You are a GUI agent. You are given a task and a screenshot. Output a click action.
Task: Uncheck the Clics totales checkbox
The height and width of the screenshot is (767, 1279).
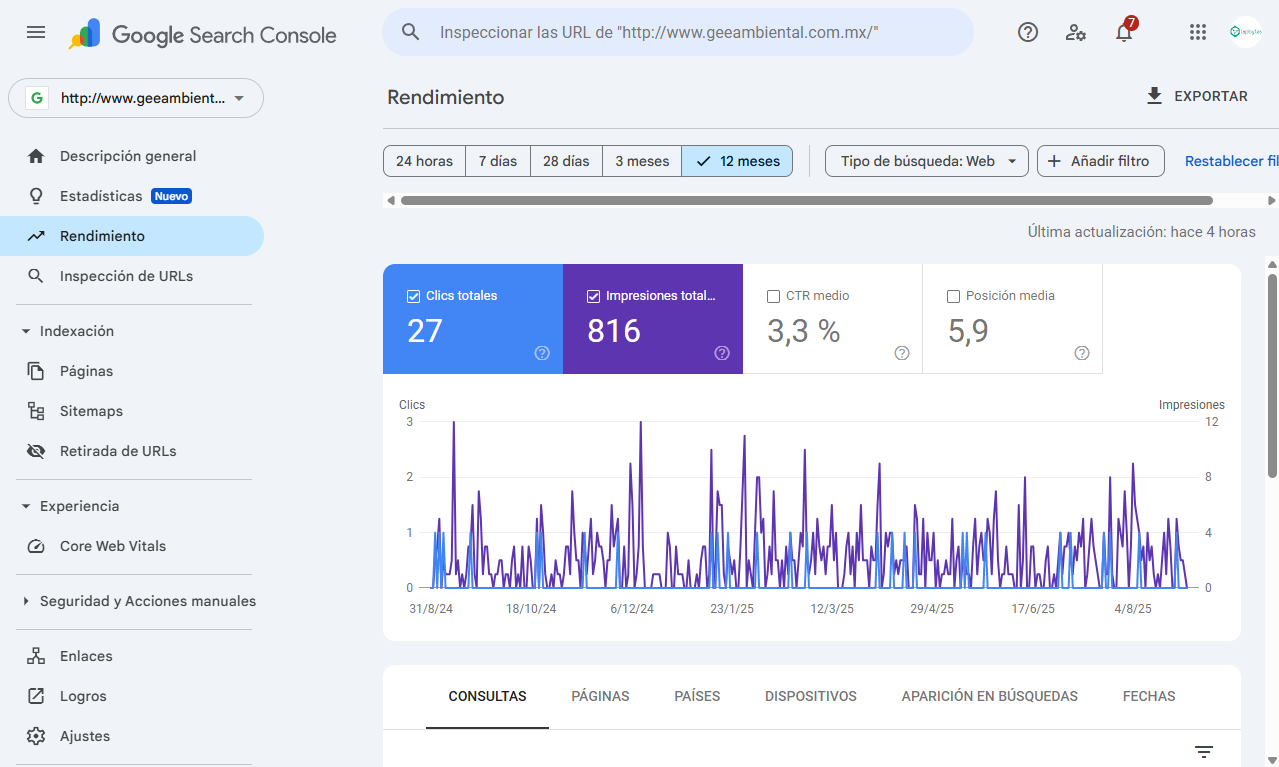(x=413, y=296)
